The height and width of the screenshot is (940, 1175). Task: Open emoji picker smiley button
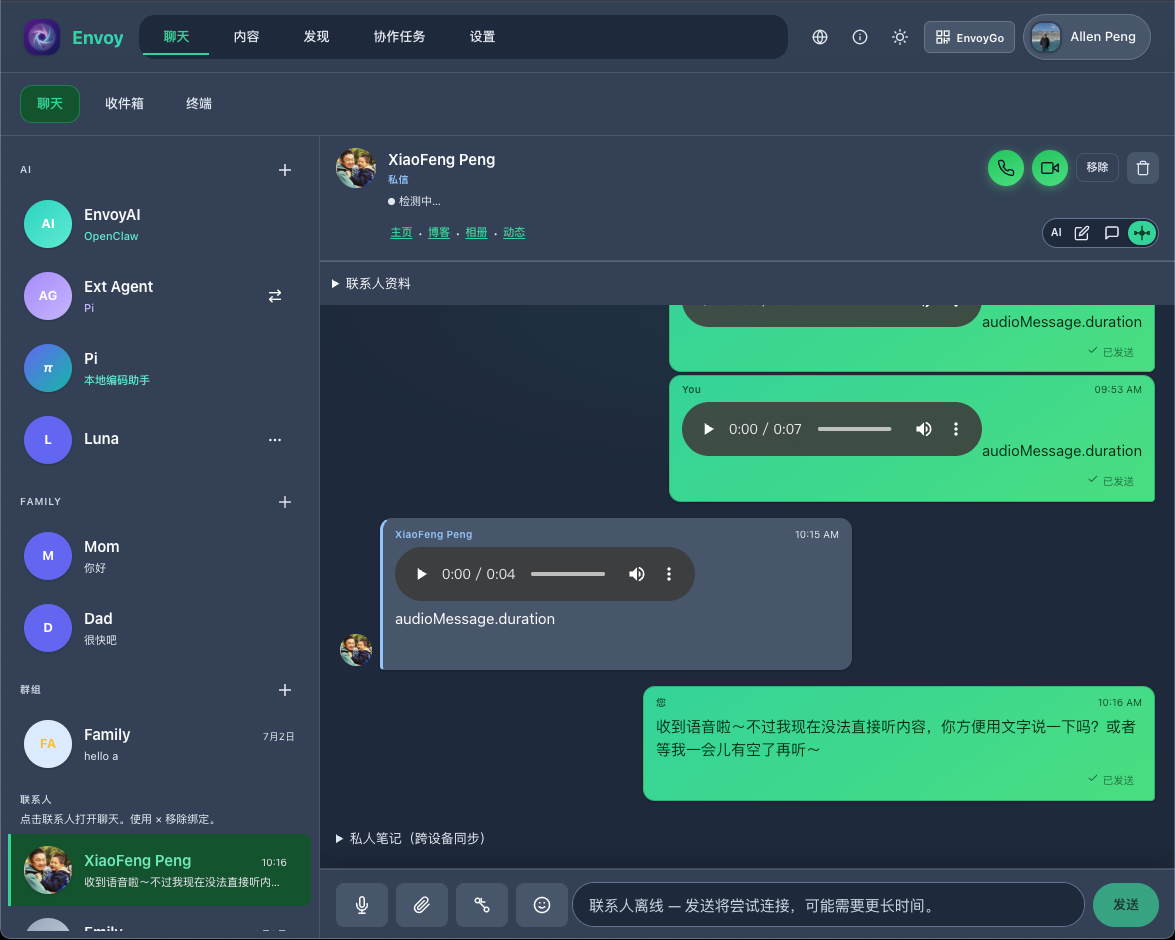click(x=542, y=906)
